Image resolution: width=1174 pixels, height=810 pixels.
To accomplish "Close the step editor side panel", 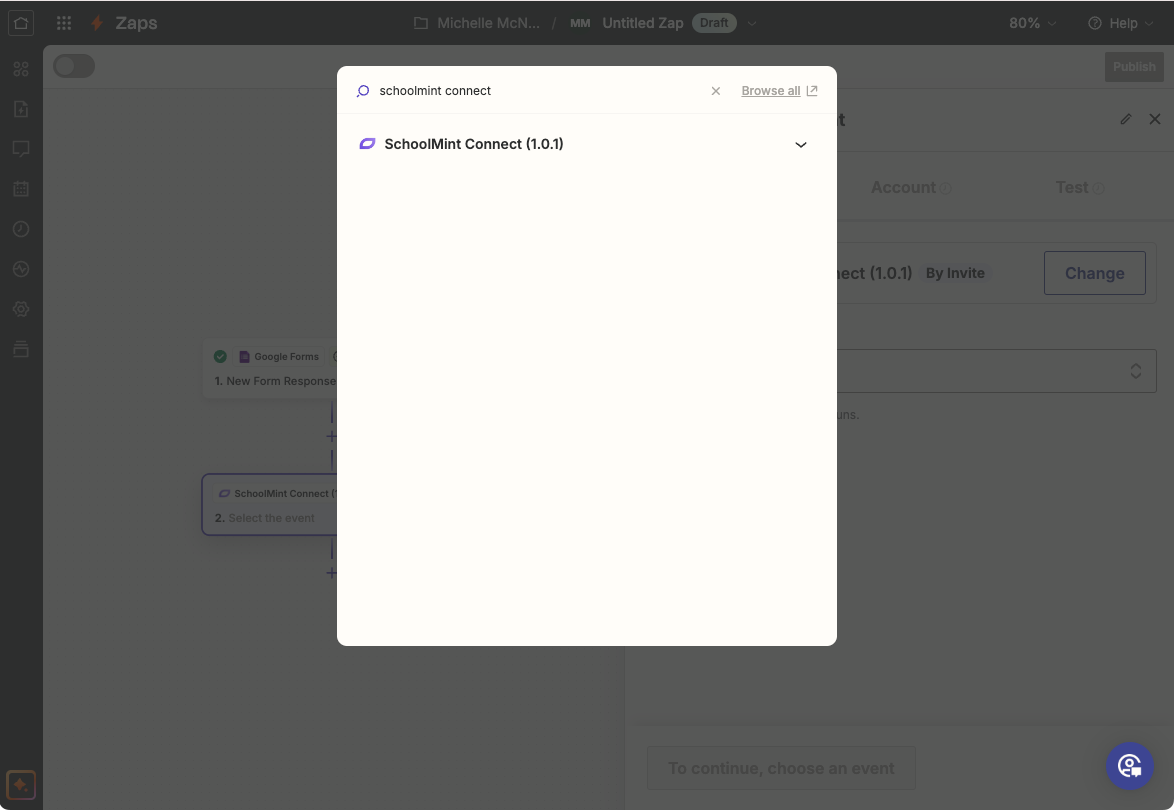I will pos(1155,119).
